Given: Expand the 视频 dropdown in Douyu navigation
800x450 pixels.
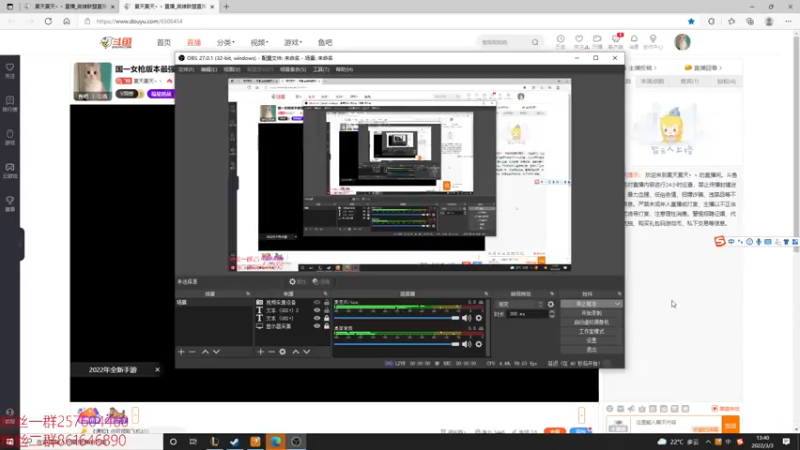Looking at the screenshot, I should tap(259, 42).
